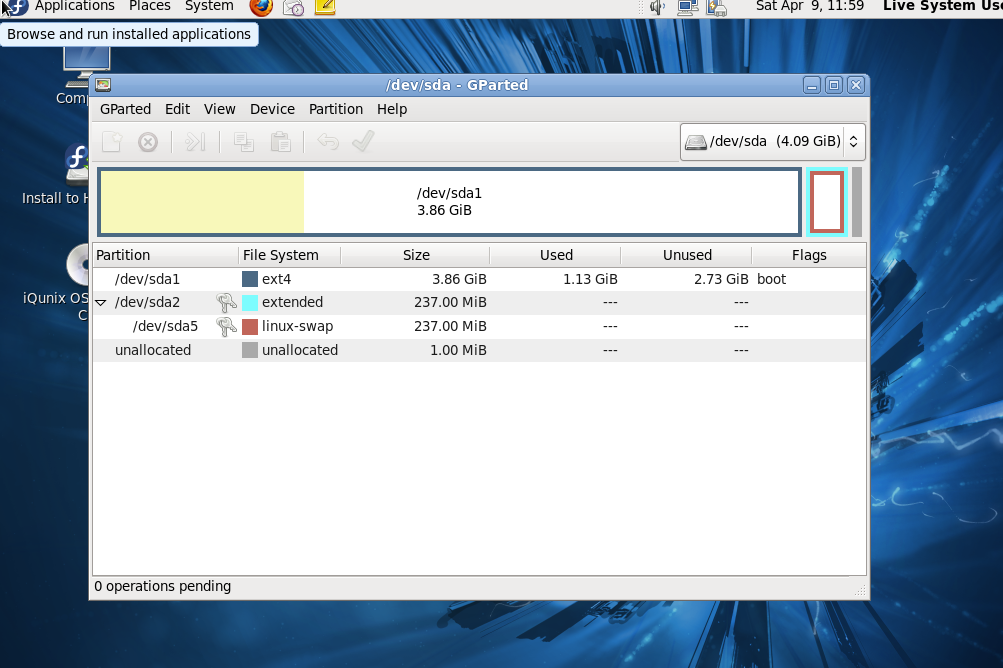Select the swap partition block in disk graphic
This screenshot has width=1003, height=668.
pyautogui.click(x=826, y=202)
